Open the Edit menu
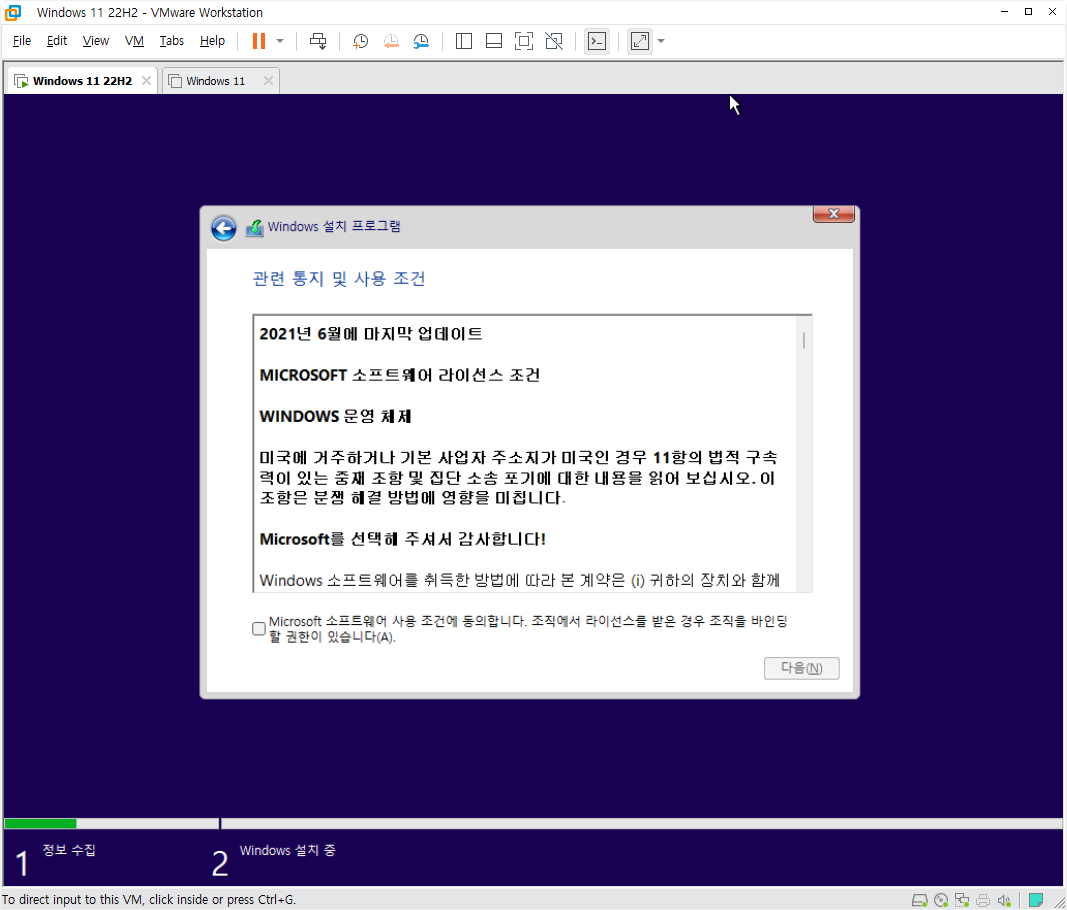Screen dimensions: 1067x910 coord(56,41)
